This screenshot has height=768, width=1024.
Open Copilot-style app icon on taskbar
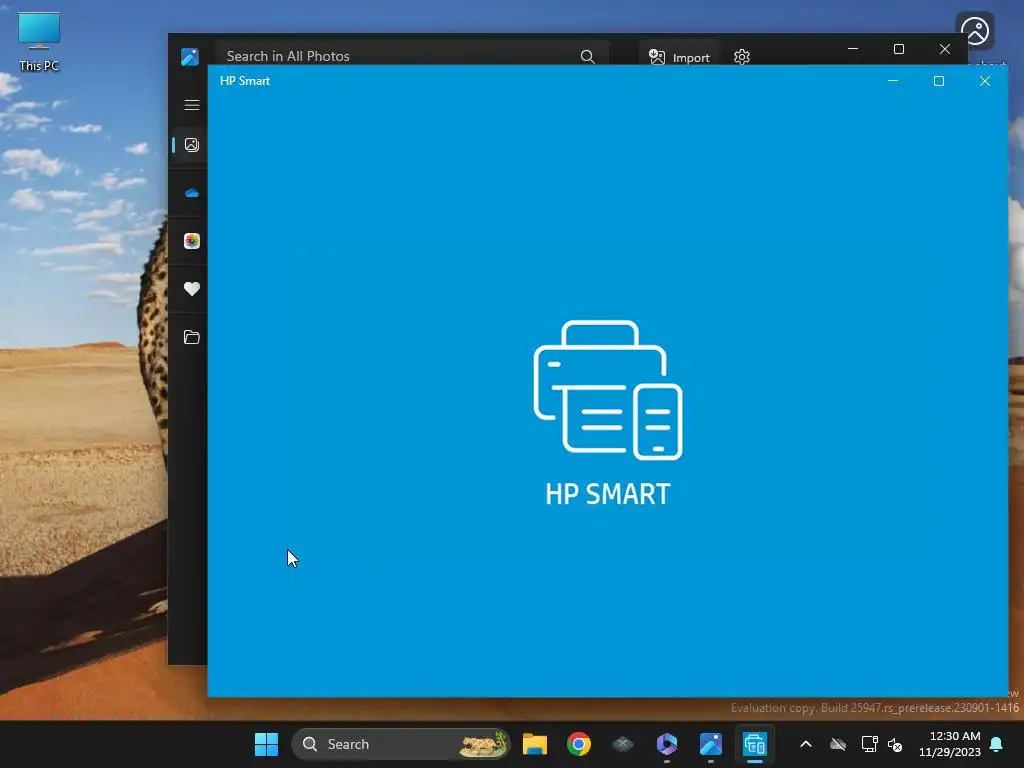667,744
